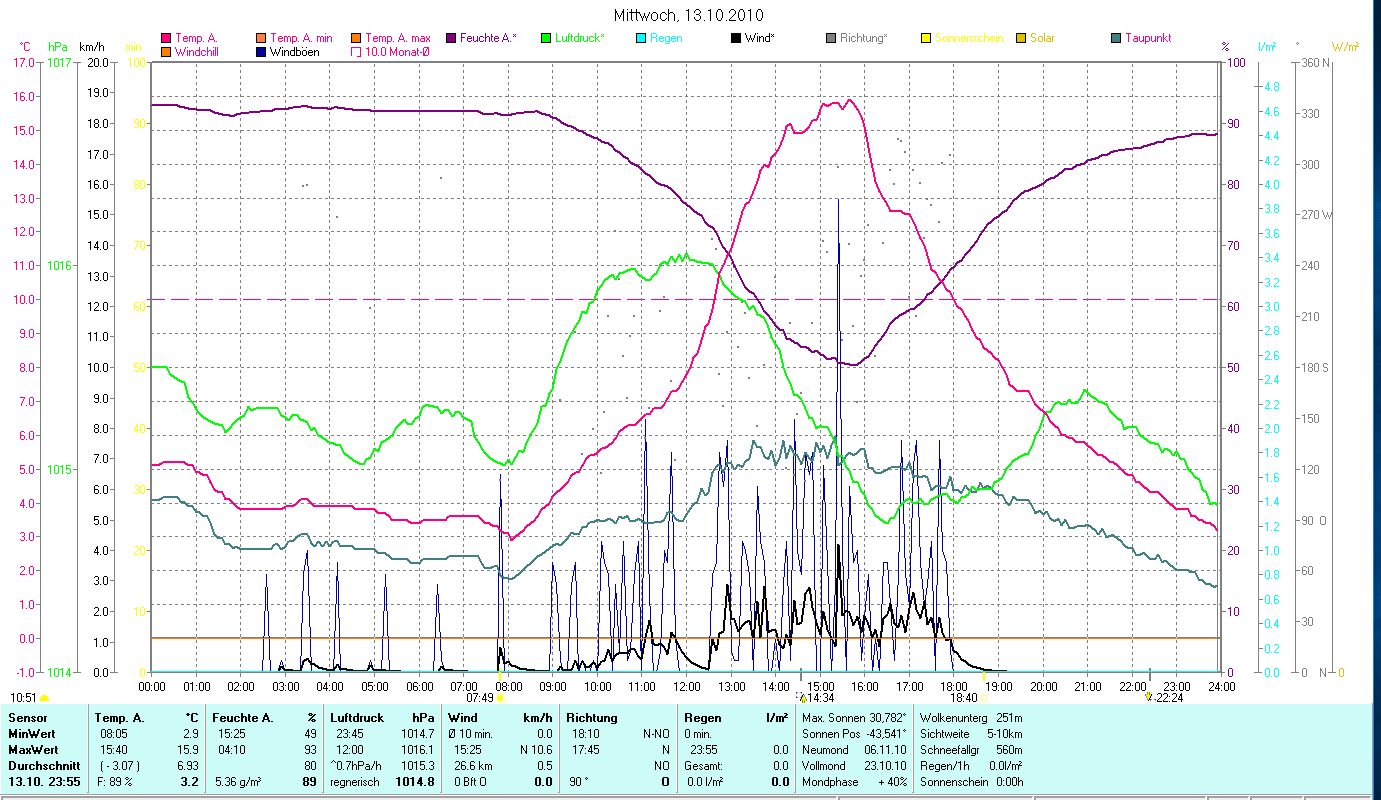Select the 'Temp. A. max' legend label
The height and width of the screenshot is (800, 1381).
(x=398, y=38)
